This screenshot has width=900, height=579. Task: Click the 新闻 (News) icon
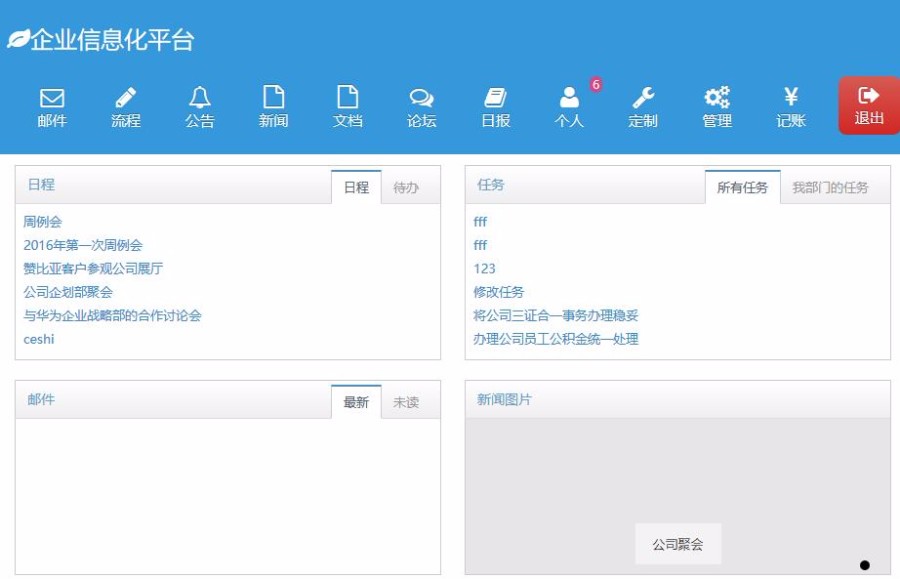(274, 106)
